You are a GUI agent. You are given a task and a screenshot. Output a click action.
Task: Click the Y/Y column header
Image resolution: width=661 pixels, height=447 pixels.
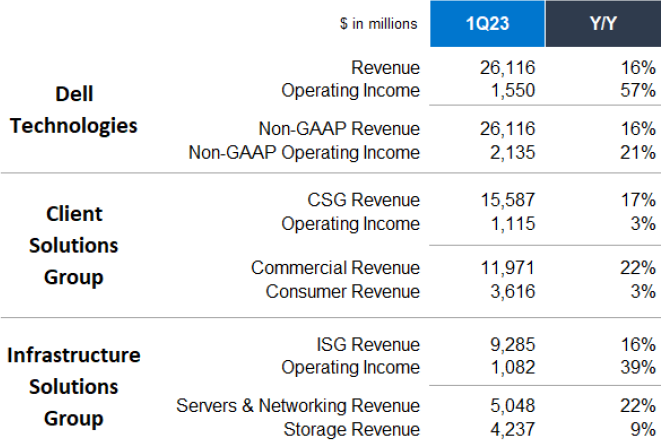603,24
